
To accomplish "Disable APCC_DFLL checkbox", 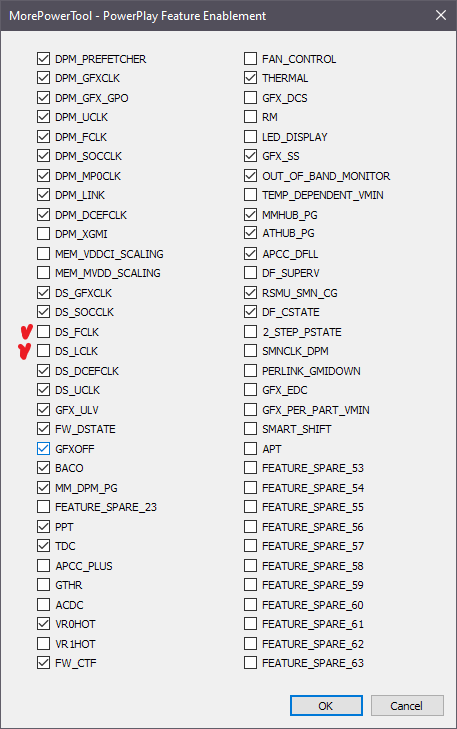I will (251, 254).
